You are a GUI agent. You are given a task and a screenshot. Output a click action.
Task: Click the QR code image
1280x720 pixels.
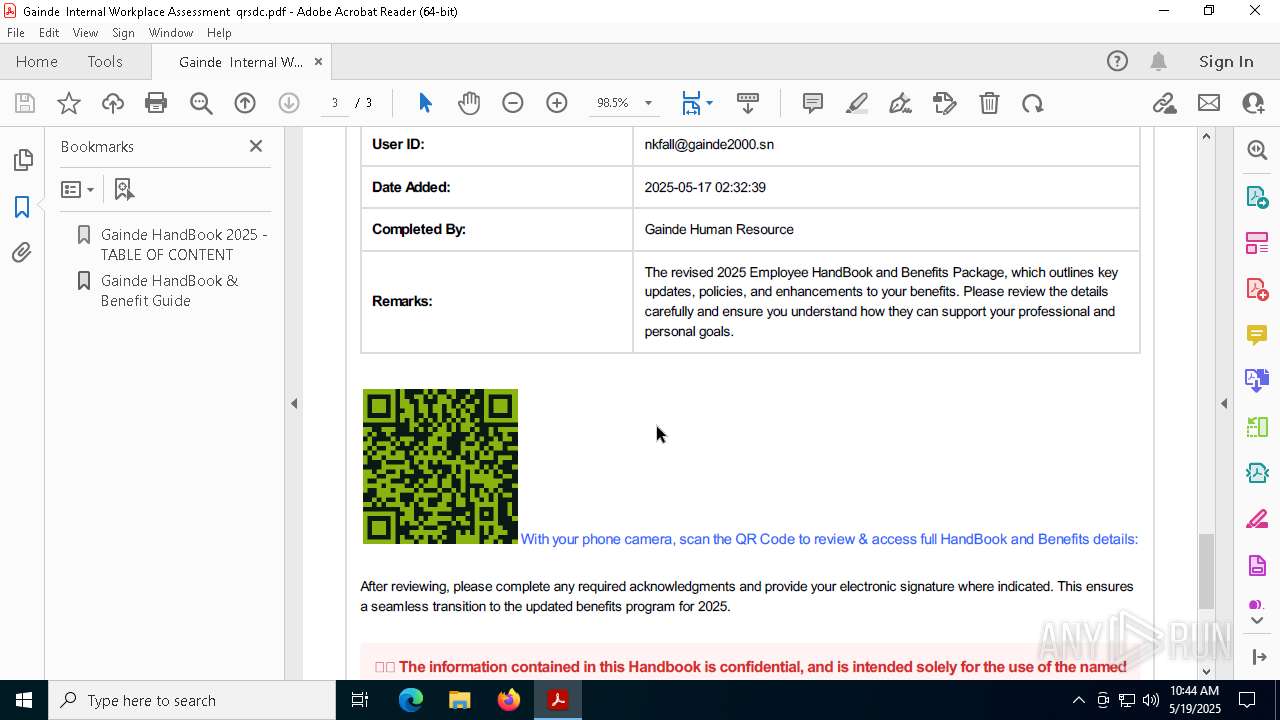(x=440, y=466)
